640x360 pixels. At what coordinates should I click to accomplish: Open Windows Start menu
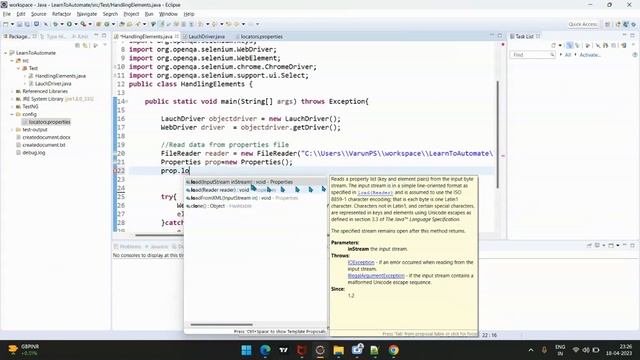(247, 350)
